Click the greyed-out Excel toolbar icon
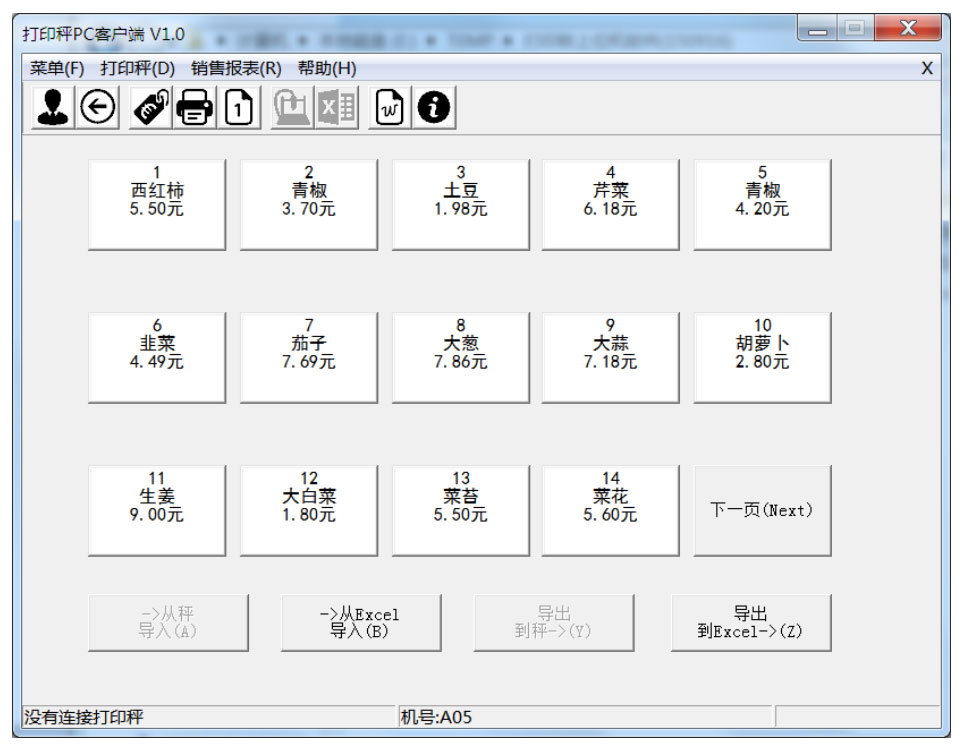This screenshot has width=962, height=748. (337, 107)
